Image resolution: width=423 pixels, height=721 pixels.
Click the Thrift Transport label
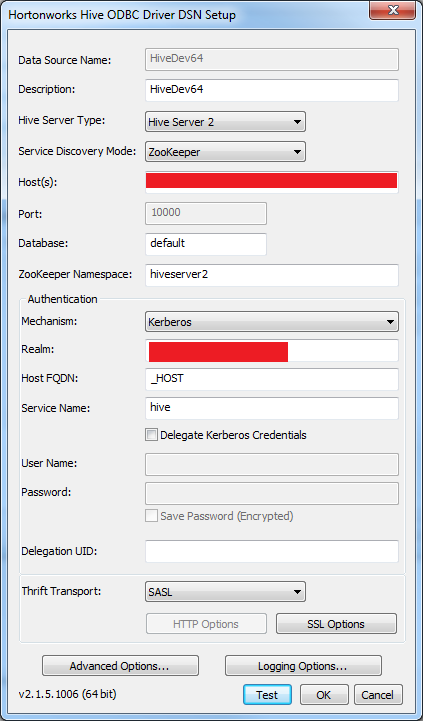61,591
